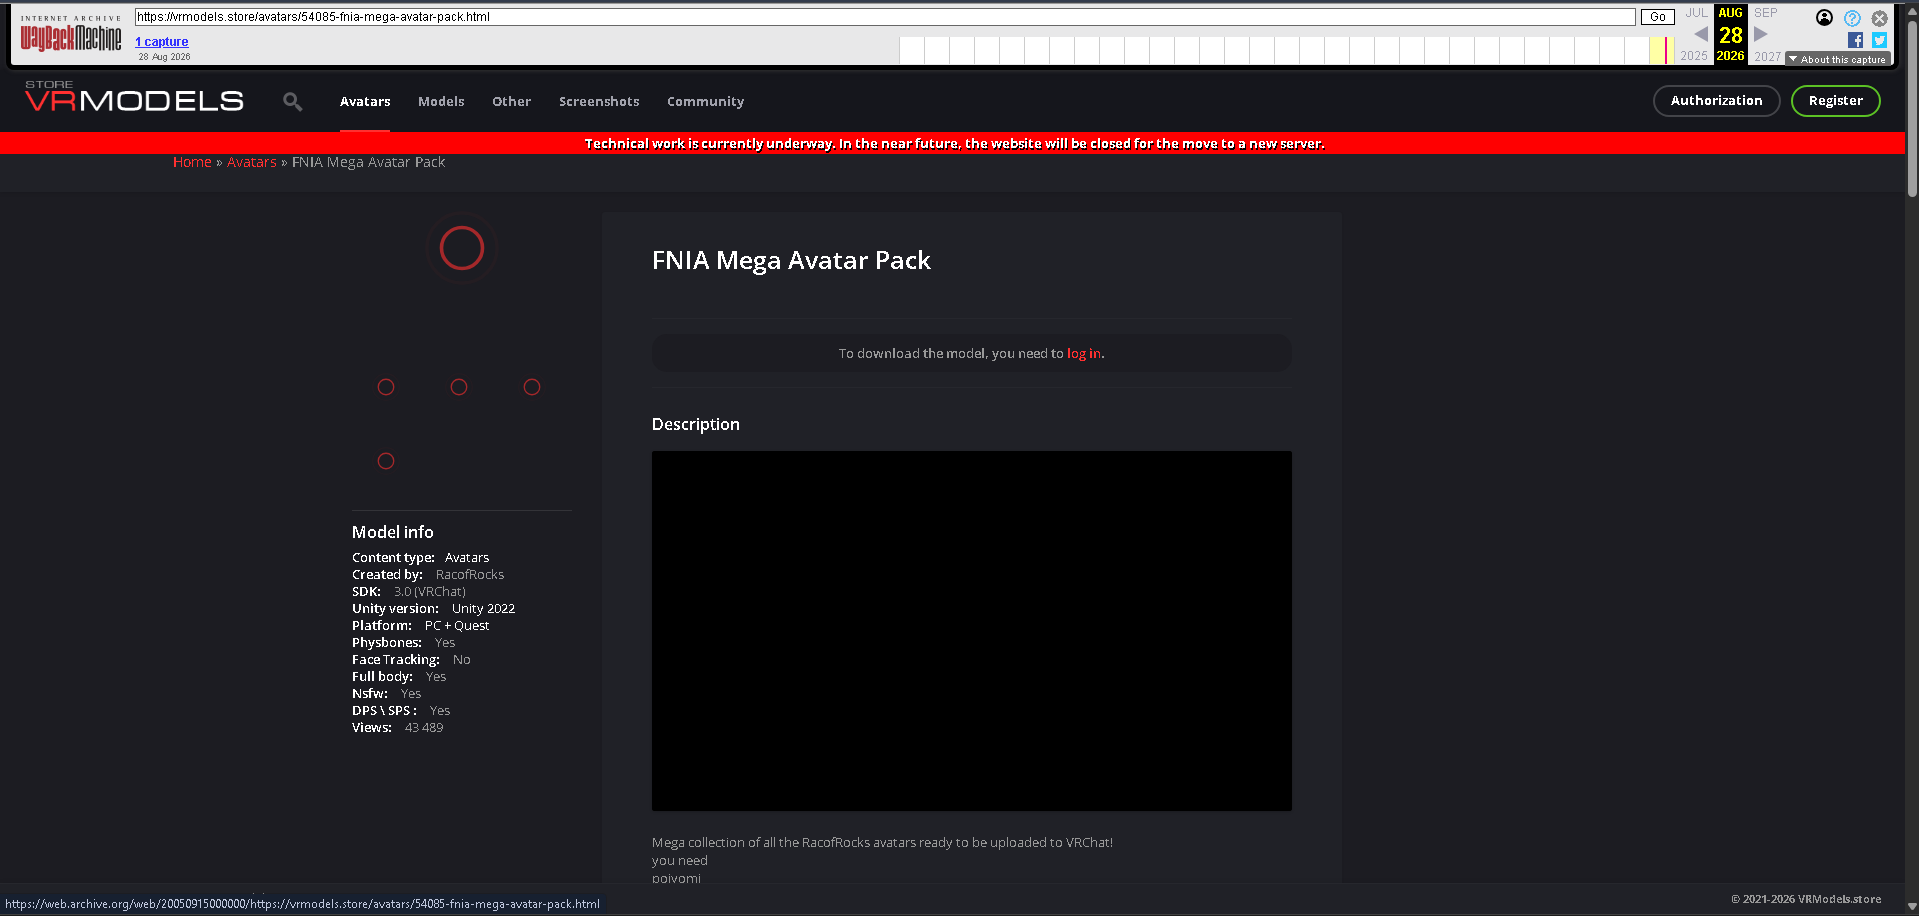Open Wayback help question icon
Image resolution: width=1919 pixels, height=916 pixels.
[x=1852, y=18]
